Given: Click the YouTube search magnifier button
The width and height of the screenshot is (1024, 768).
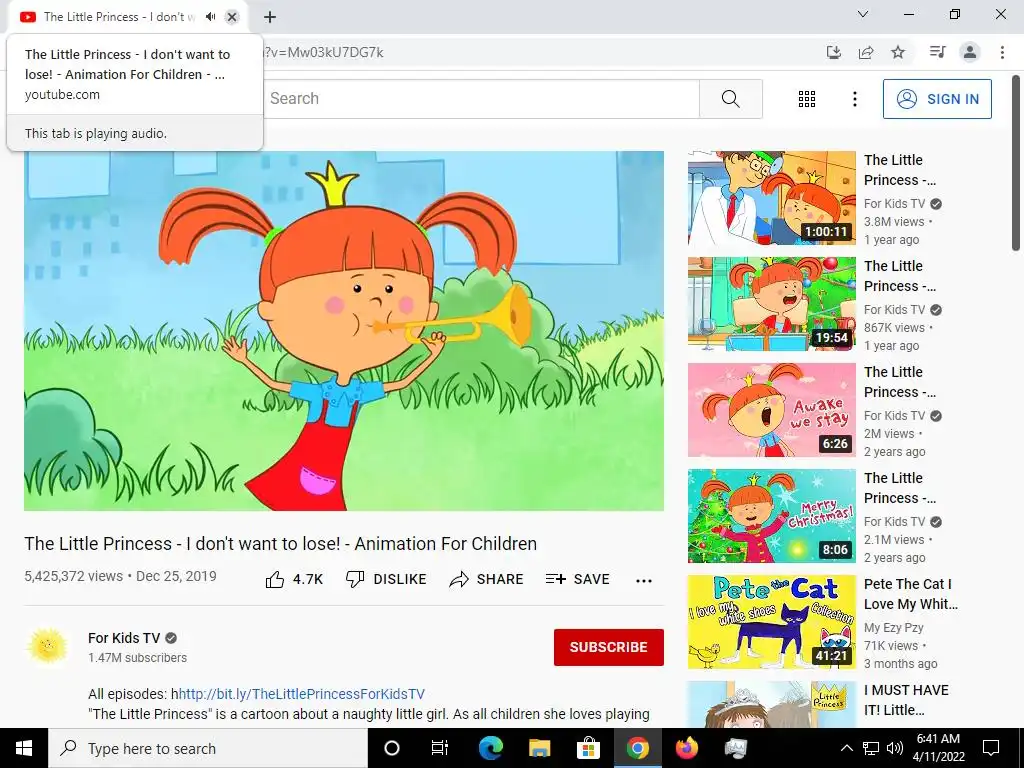Looking at the screenshot, I should (730, 99).
